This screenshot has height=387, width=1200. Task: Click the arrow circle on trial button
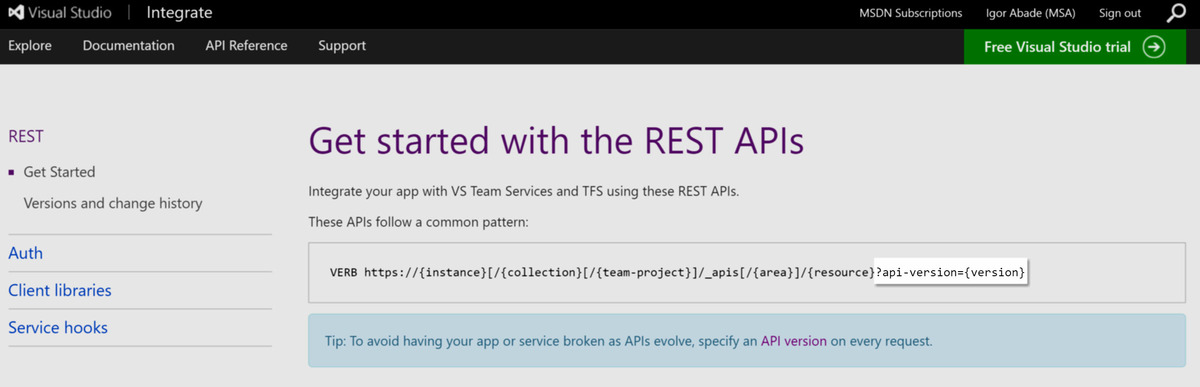(1154, 47)
